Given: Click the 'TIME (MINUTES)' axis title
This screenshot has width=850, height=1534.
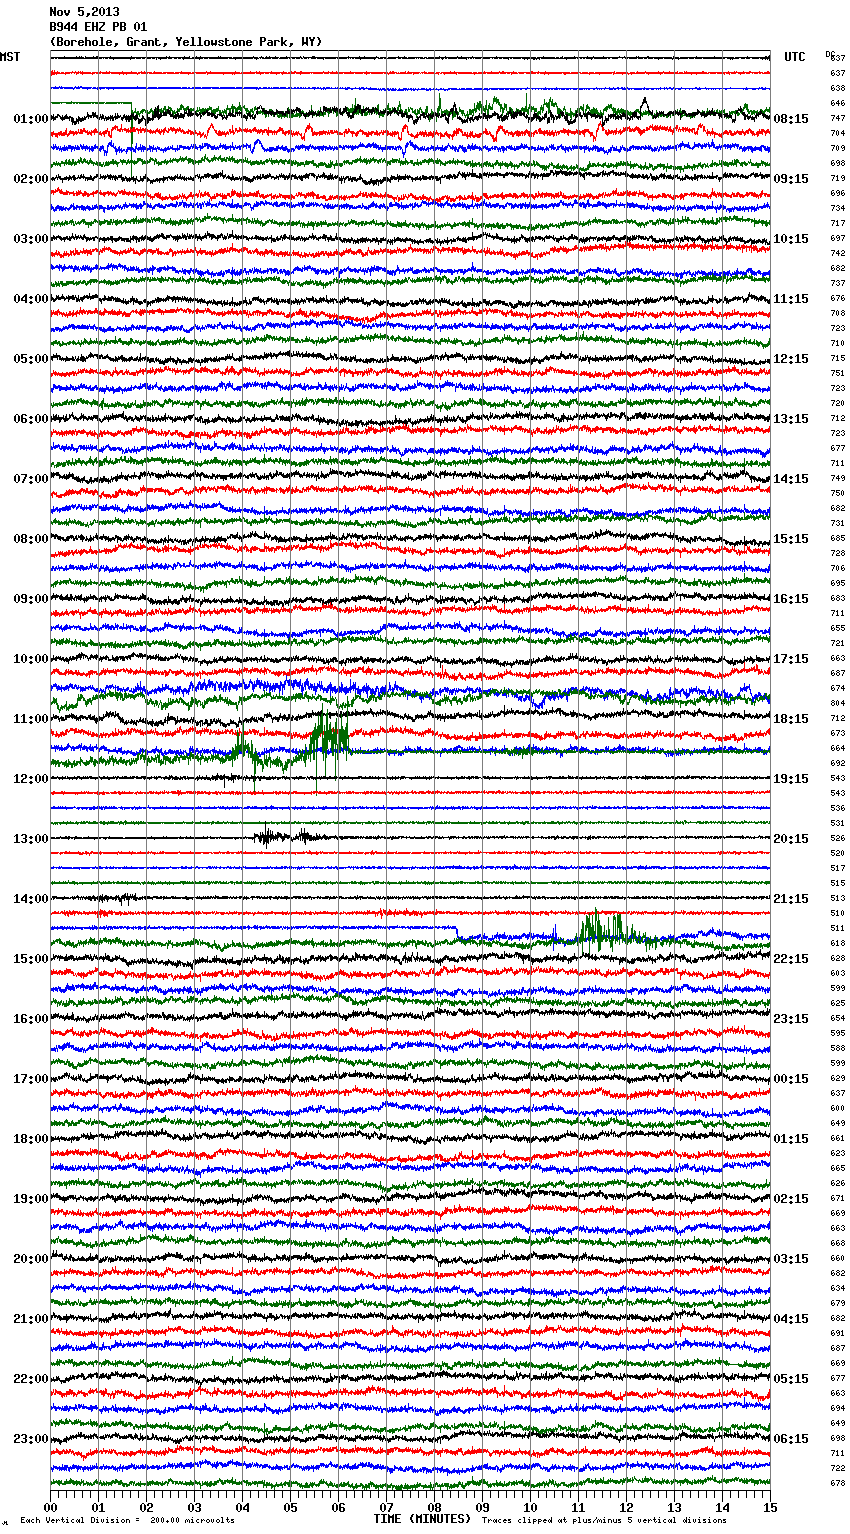Looking at the screenshot, I should [x=422, y=1519].
